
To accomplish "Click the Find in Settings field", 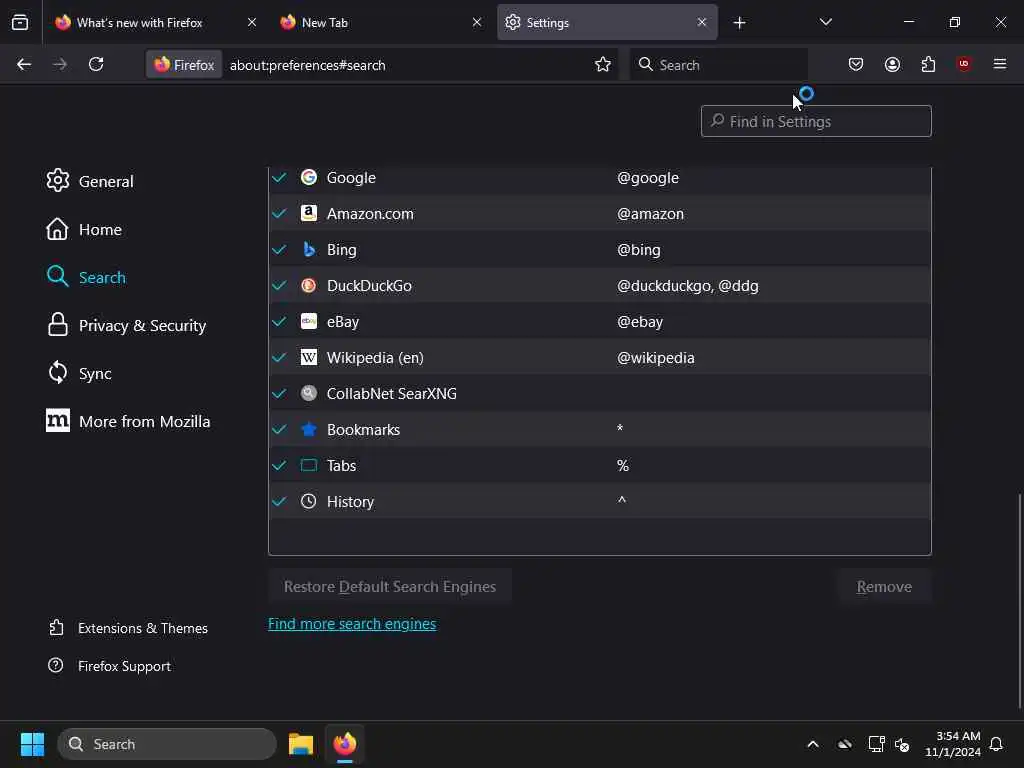I will pos(816,121).
